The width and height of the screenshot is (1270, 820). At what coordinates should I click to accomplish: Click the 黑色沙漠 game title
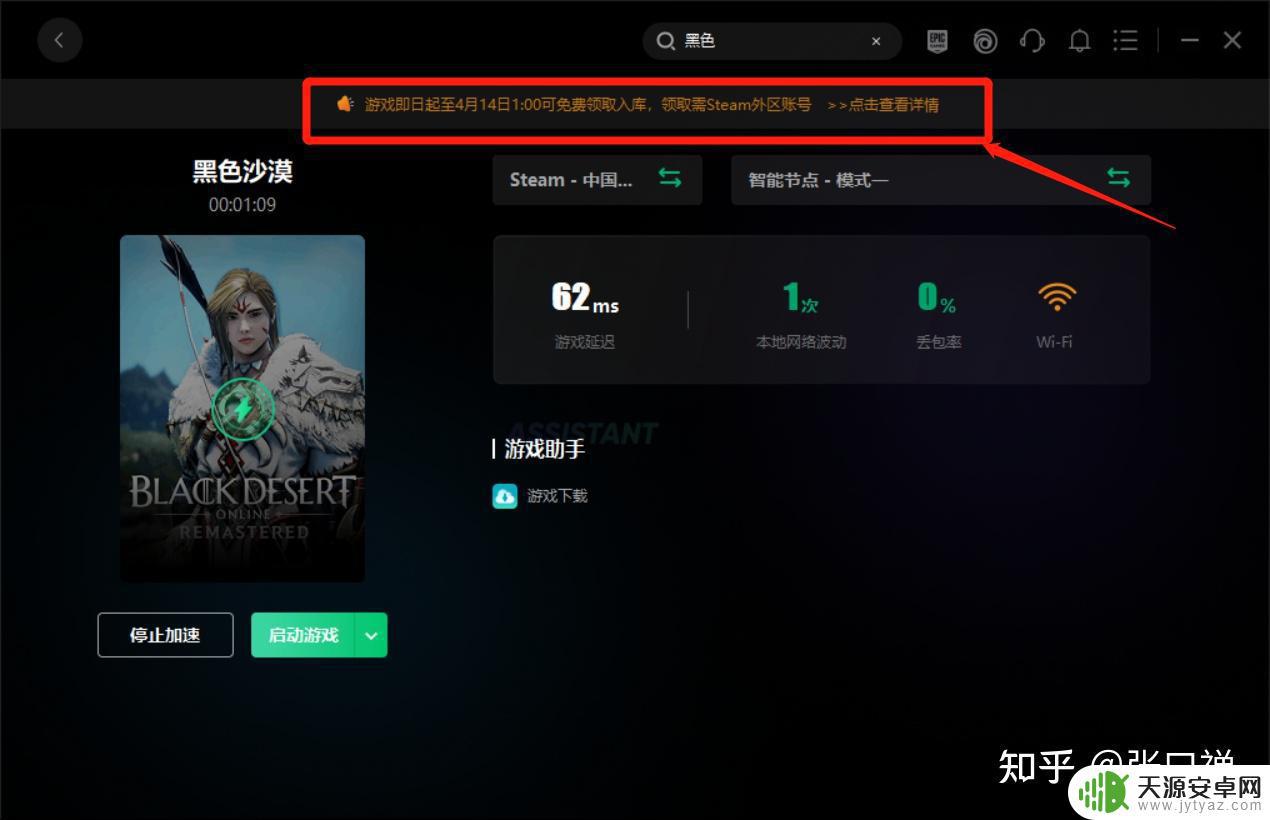click(242, 172)
